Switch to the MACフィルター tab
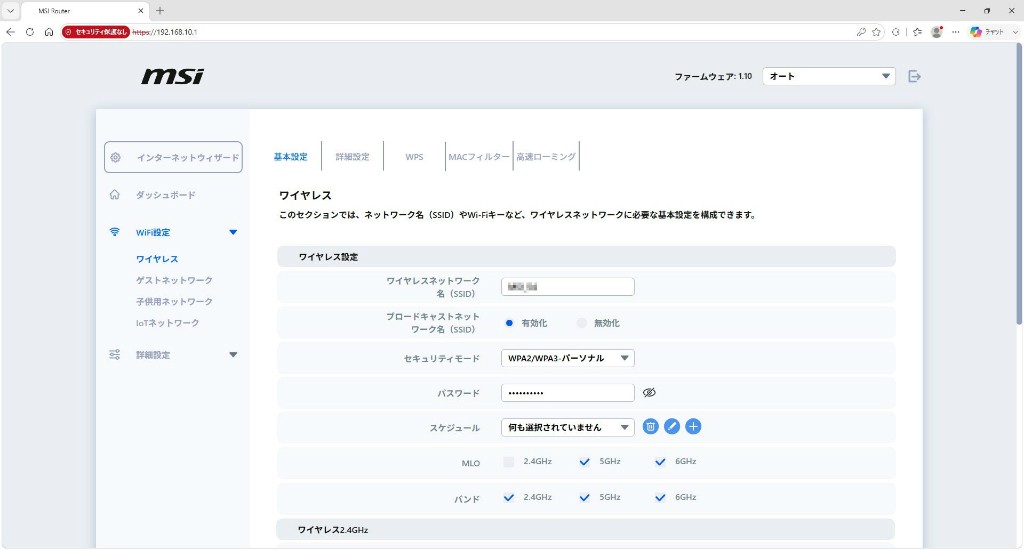Viewport: 1024px width, 550px height. click(x=479, y=157)
